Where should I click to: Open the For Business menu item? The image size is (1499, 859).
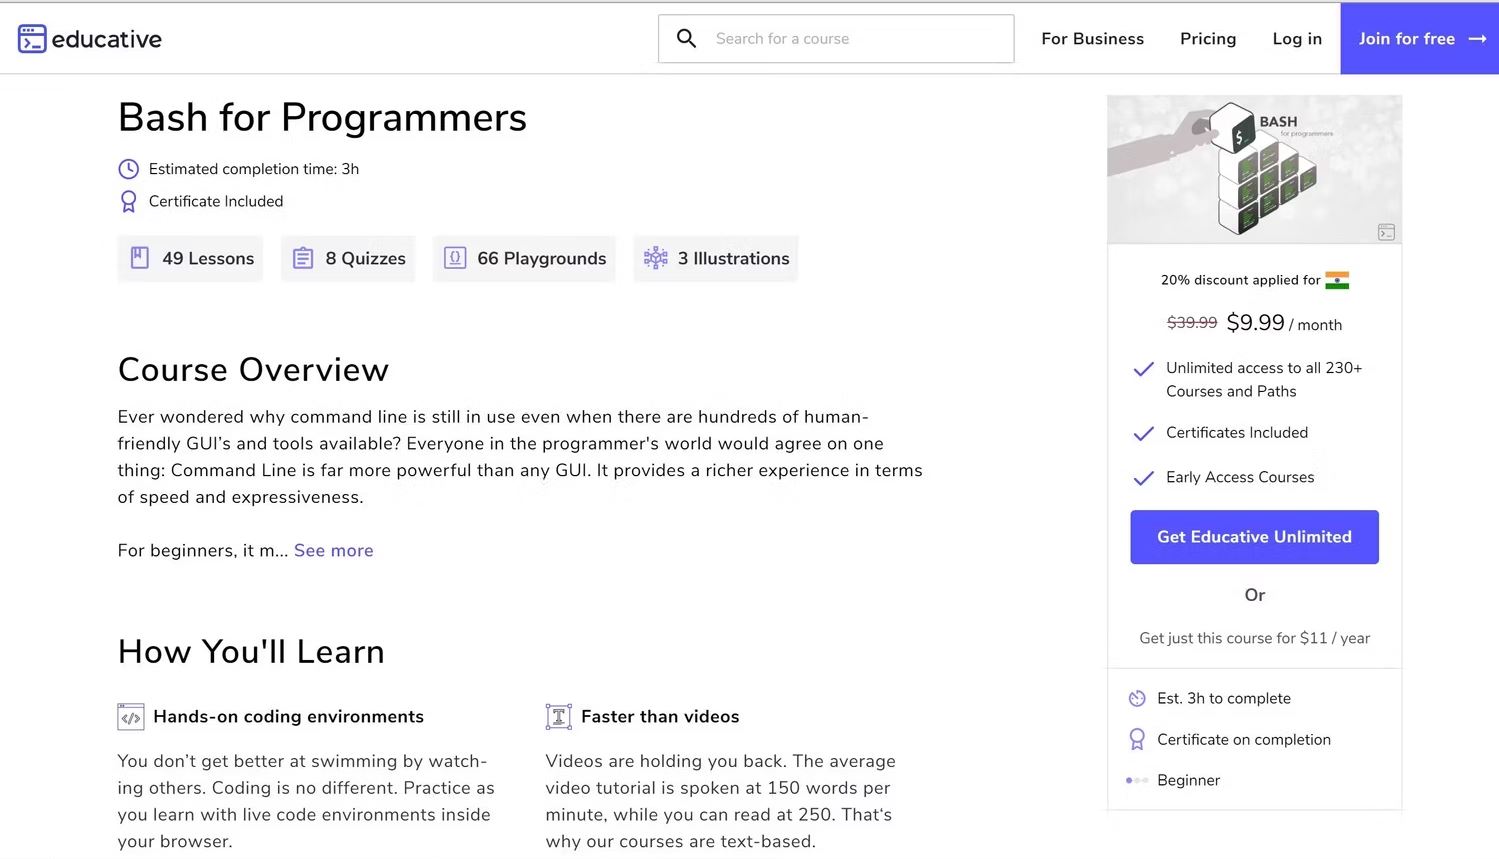[x=1092, y=39]
